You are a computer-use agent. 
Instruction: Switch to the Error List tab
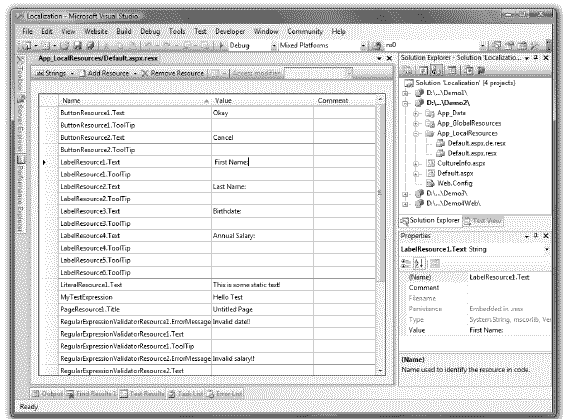click(x=224, y=394)
